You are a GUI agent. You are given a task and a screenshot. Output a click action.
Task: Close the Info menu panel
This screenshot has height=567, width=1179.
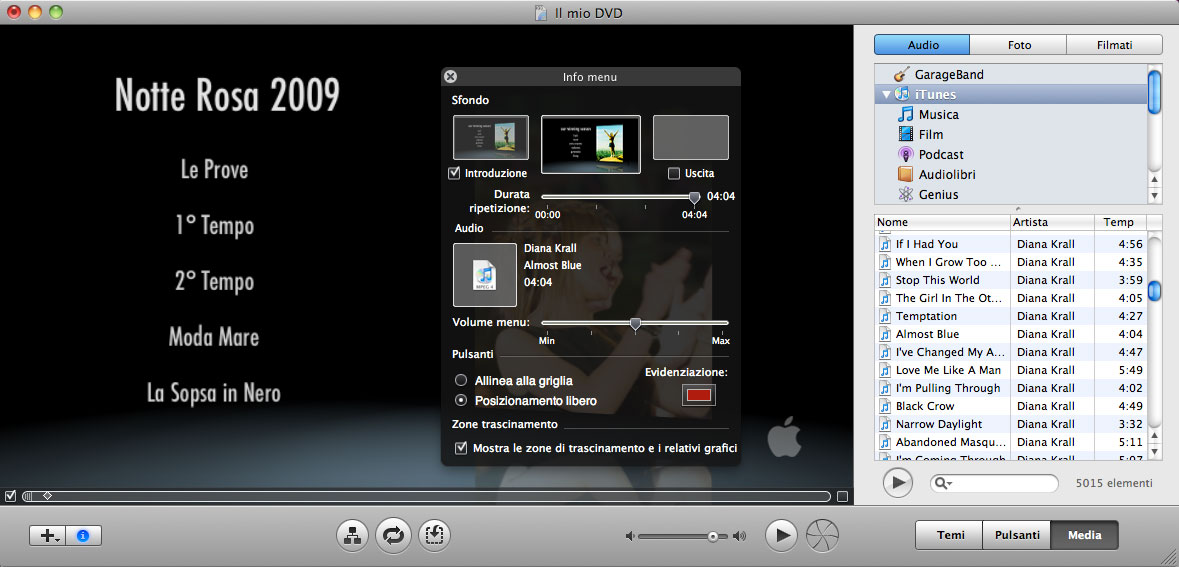pyautogui.click(x=450, y=77)
